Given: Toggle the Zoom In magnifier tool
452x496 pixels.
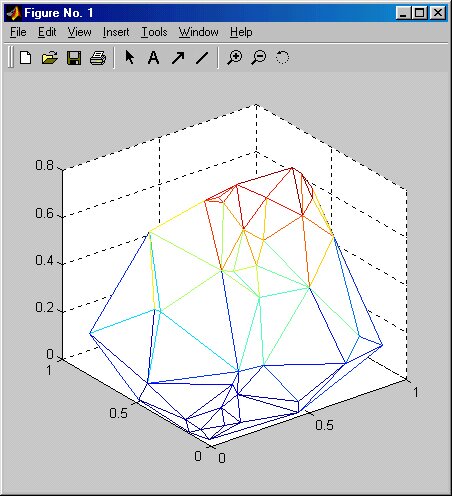Looking at the screenshot, I should tap(235, 57).
